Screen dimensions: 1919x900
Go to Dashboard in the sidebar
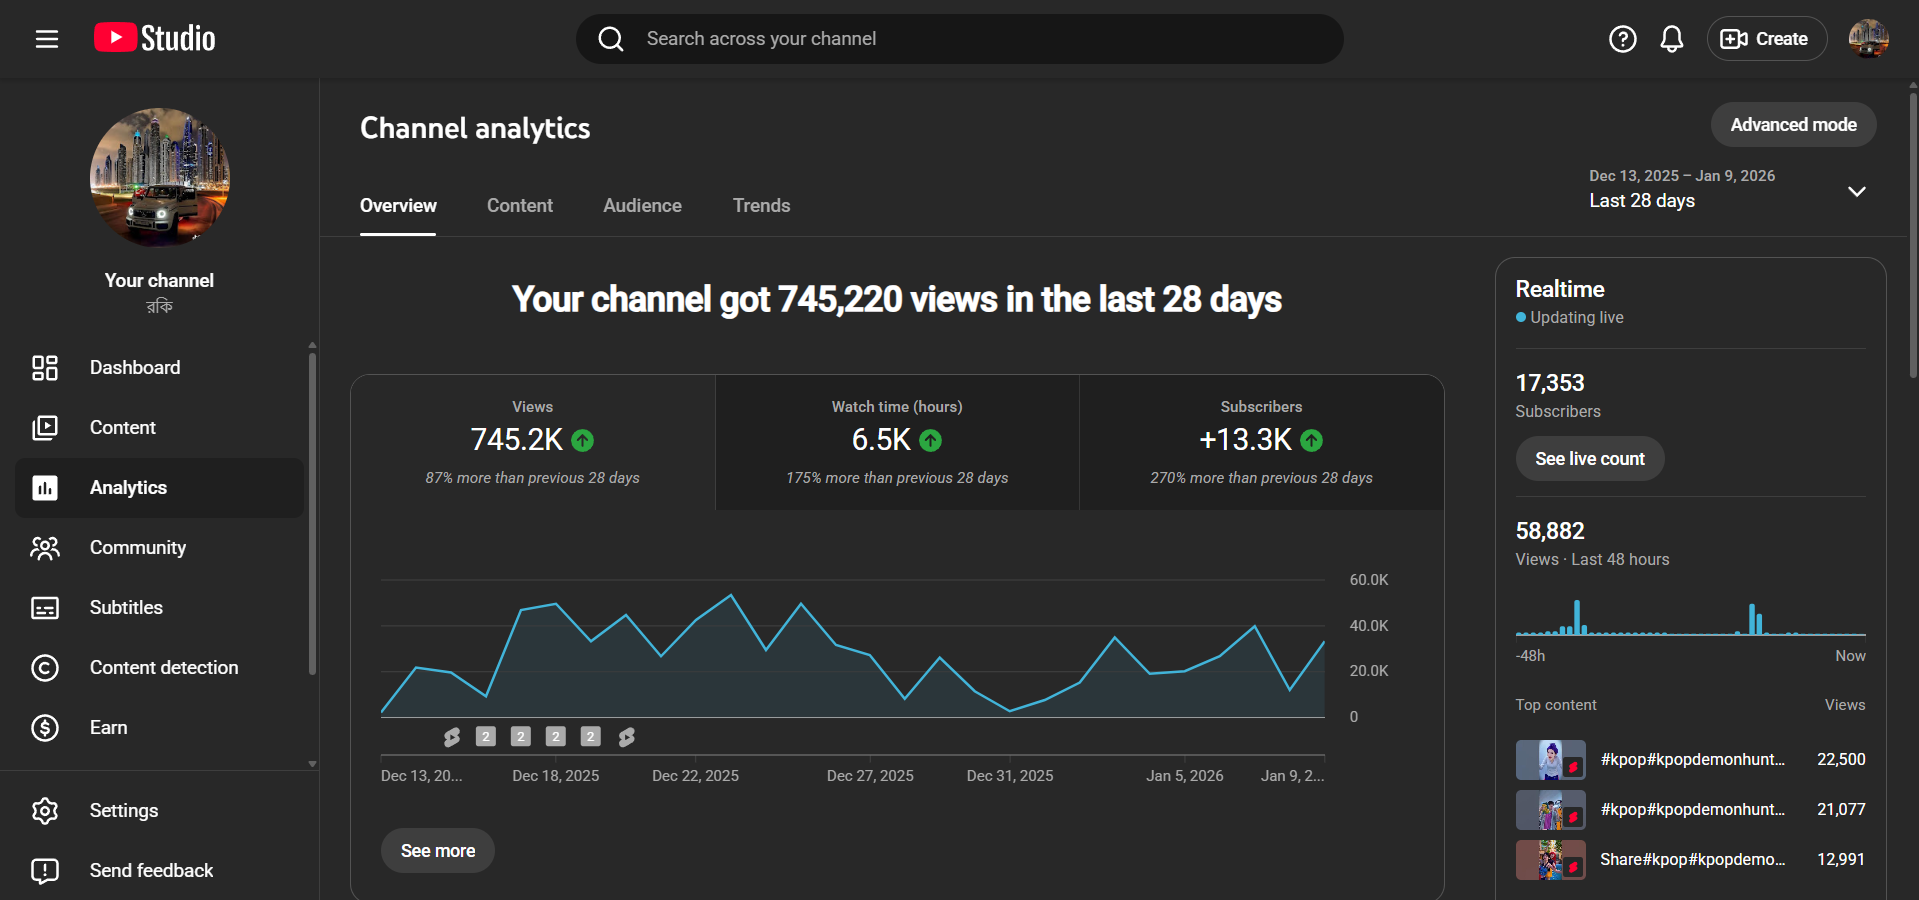pyautogui.click(x=135, y=367)
